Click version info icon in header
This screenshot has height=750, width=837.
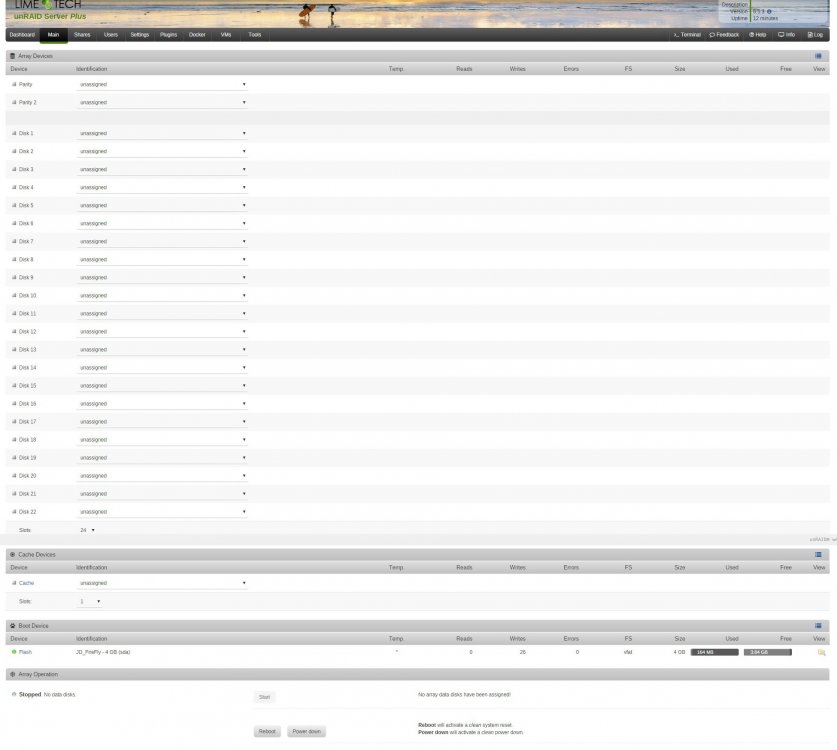point(769,11)
